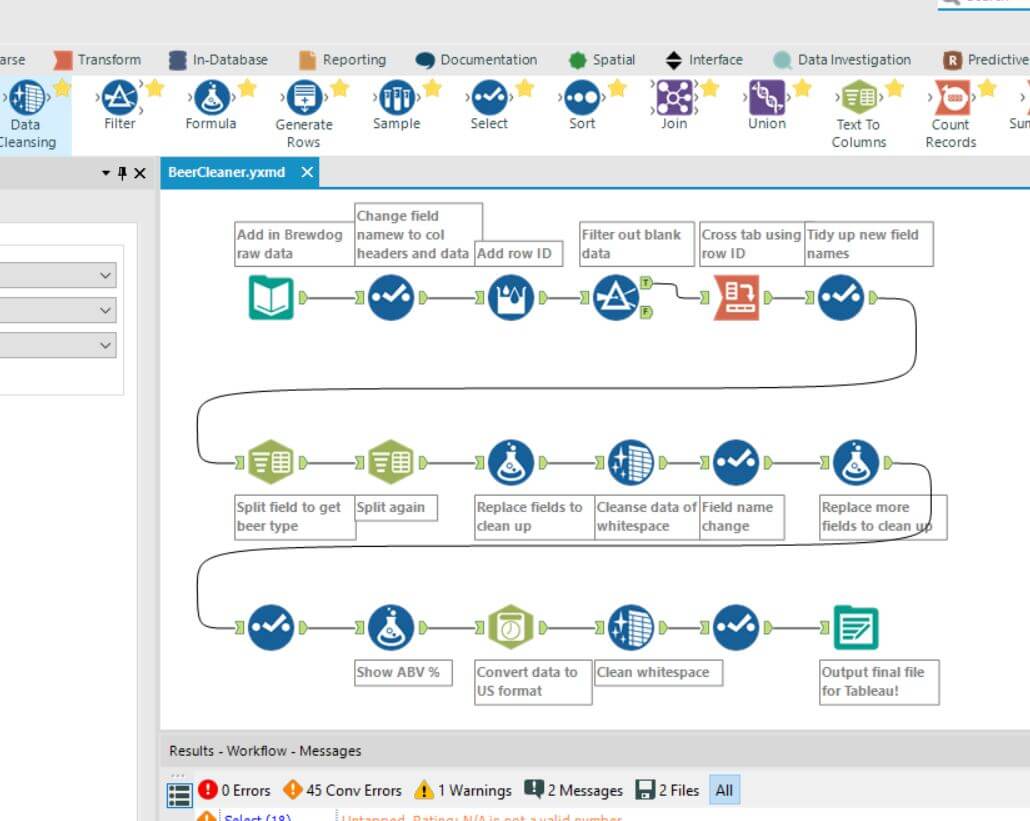
Task: Select the Output Data node for Tableau
Action: point(856,627)
